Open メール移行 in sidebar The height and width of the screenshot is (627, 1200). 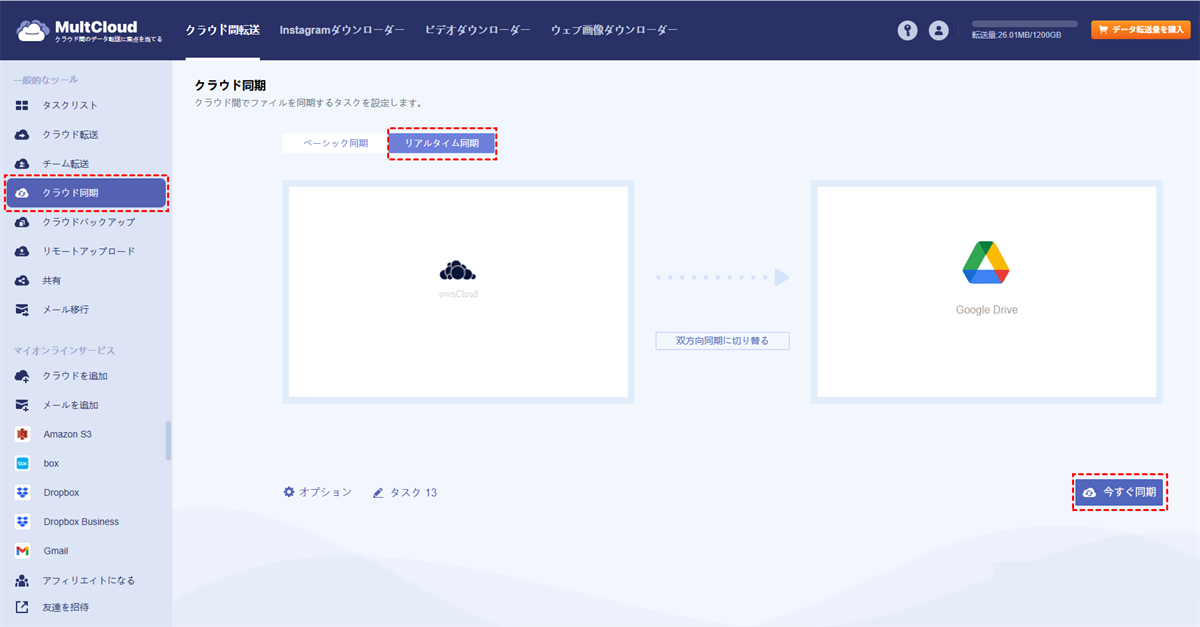click(66, 310)
